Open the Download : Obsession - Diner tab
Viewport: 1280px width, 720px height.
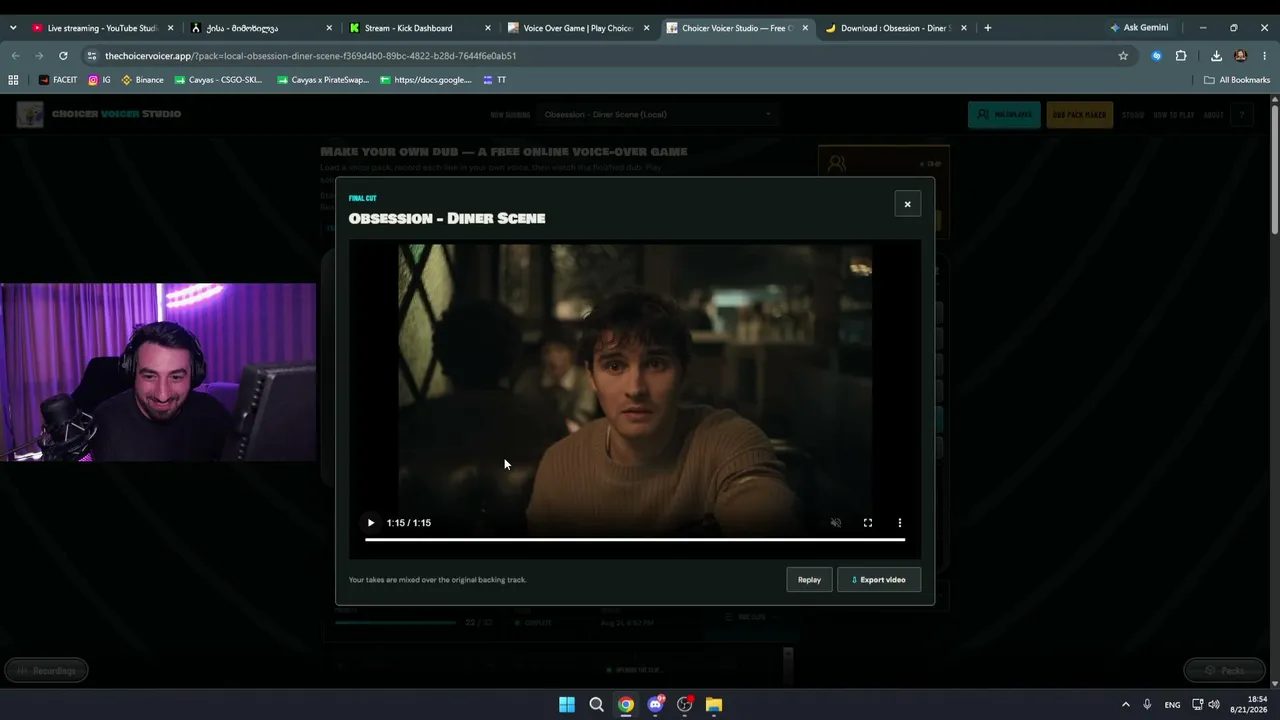click(x=895, y=28)
